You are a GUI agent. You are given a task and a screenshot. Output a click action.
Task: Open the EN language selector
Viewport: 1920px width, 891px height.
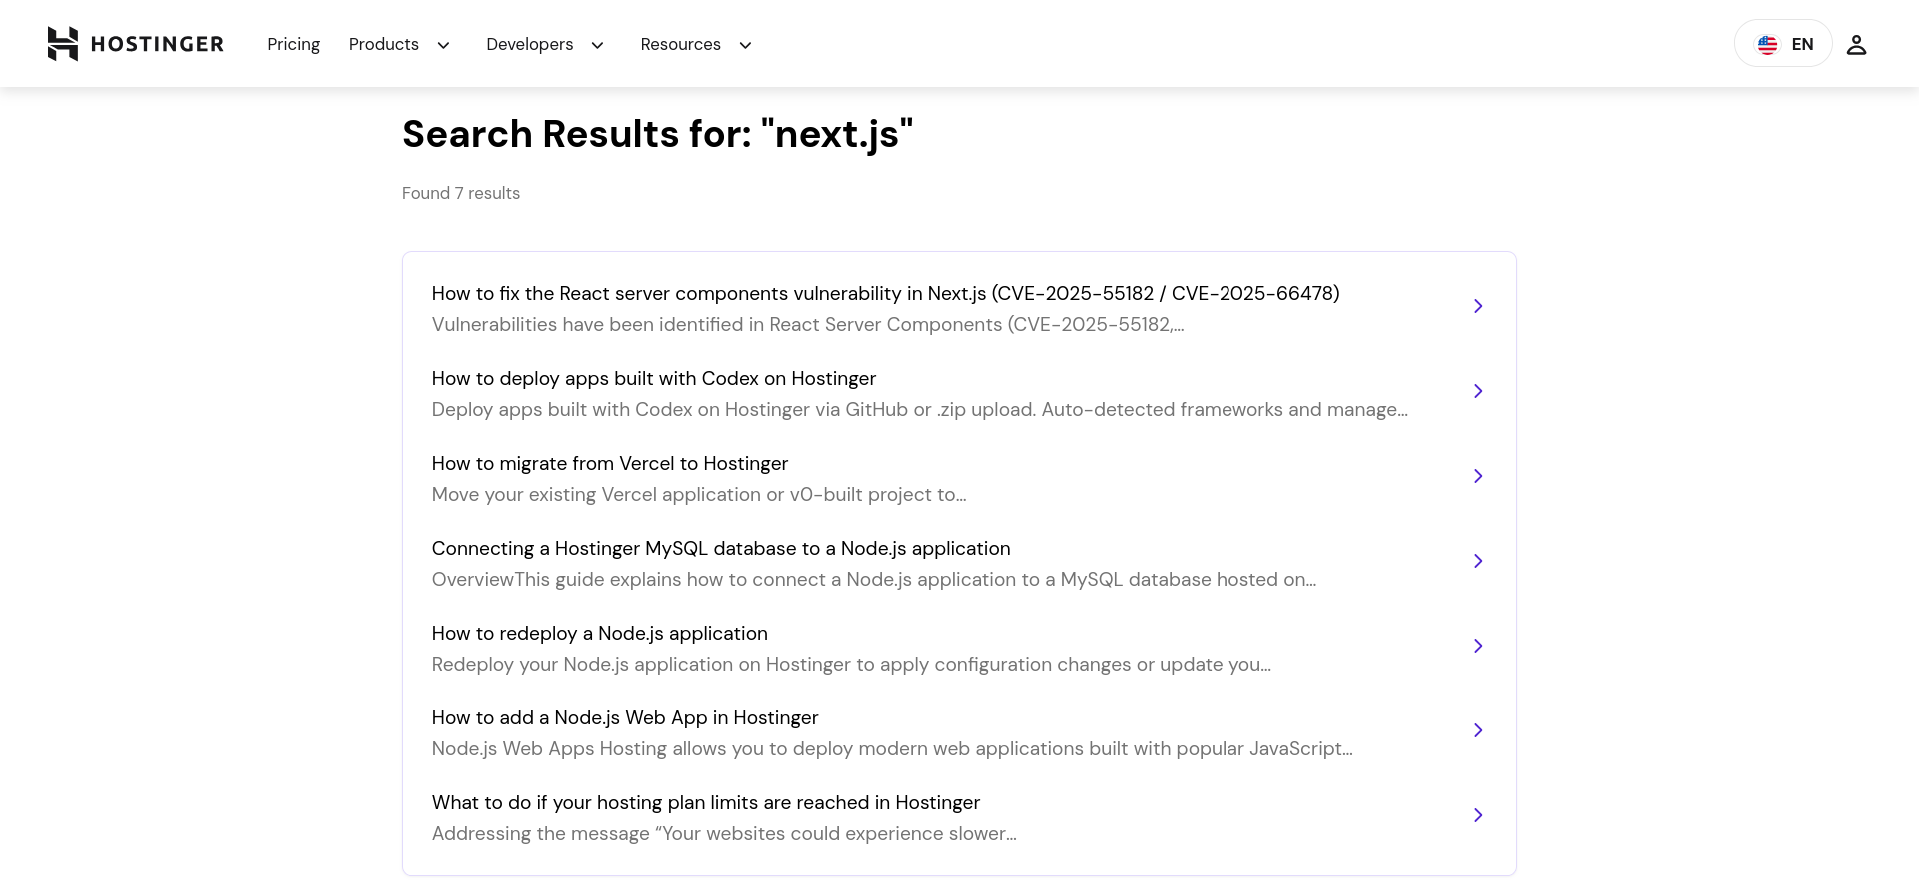point(1783,44)
